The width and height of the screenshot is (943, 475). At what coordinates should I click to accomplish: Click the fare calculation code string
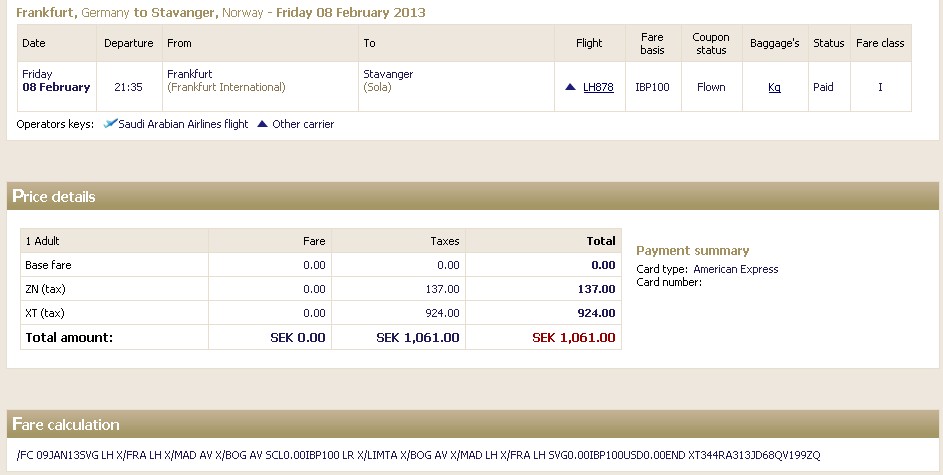(x=418, y=455)
